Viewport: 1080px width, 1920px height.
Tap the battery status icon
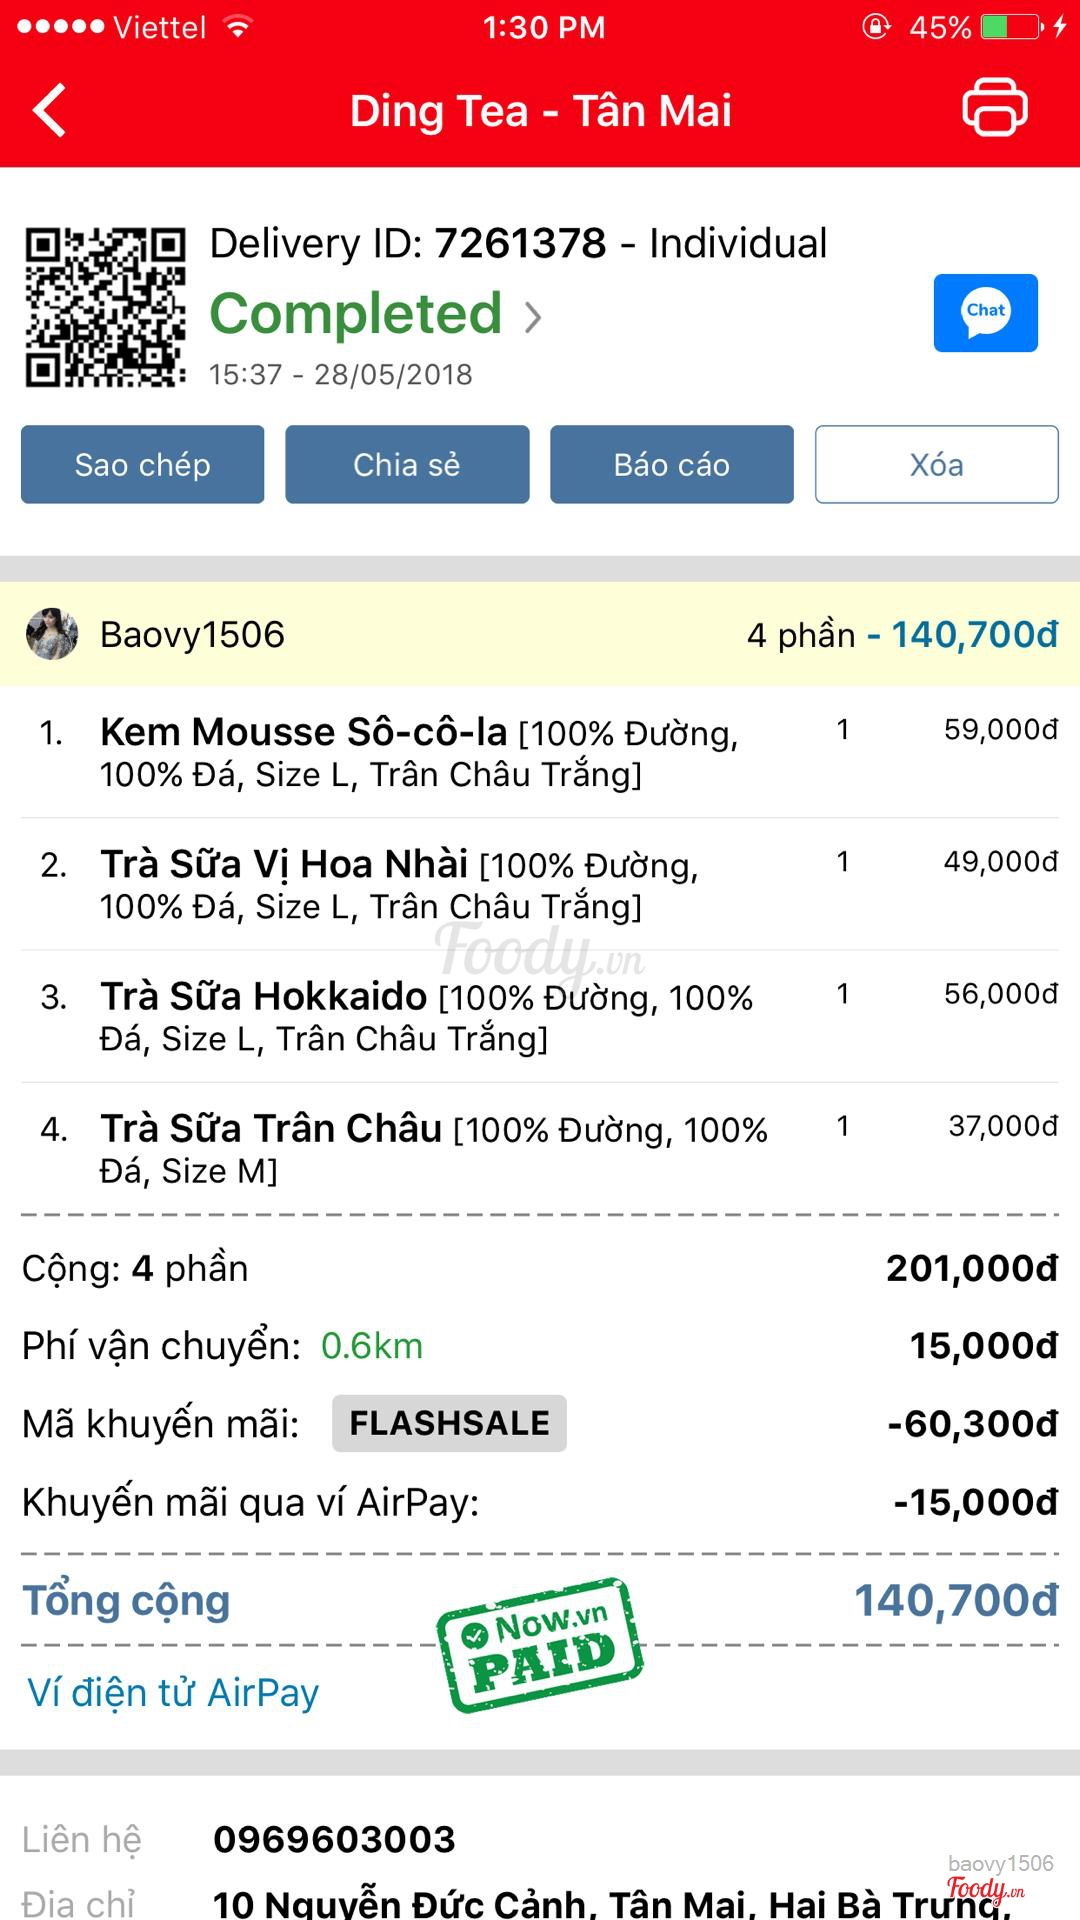(x=1011, y=27)
